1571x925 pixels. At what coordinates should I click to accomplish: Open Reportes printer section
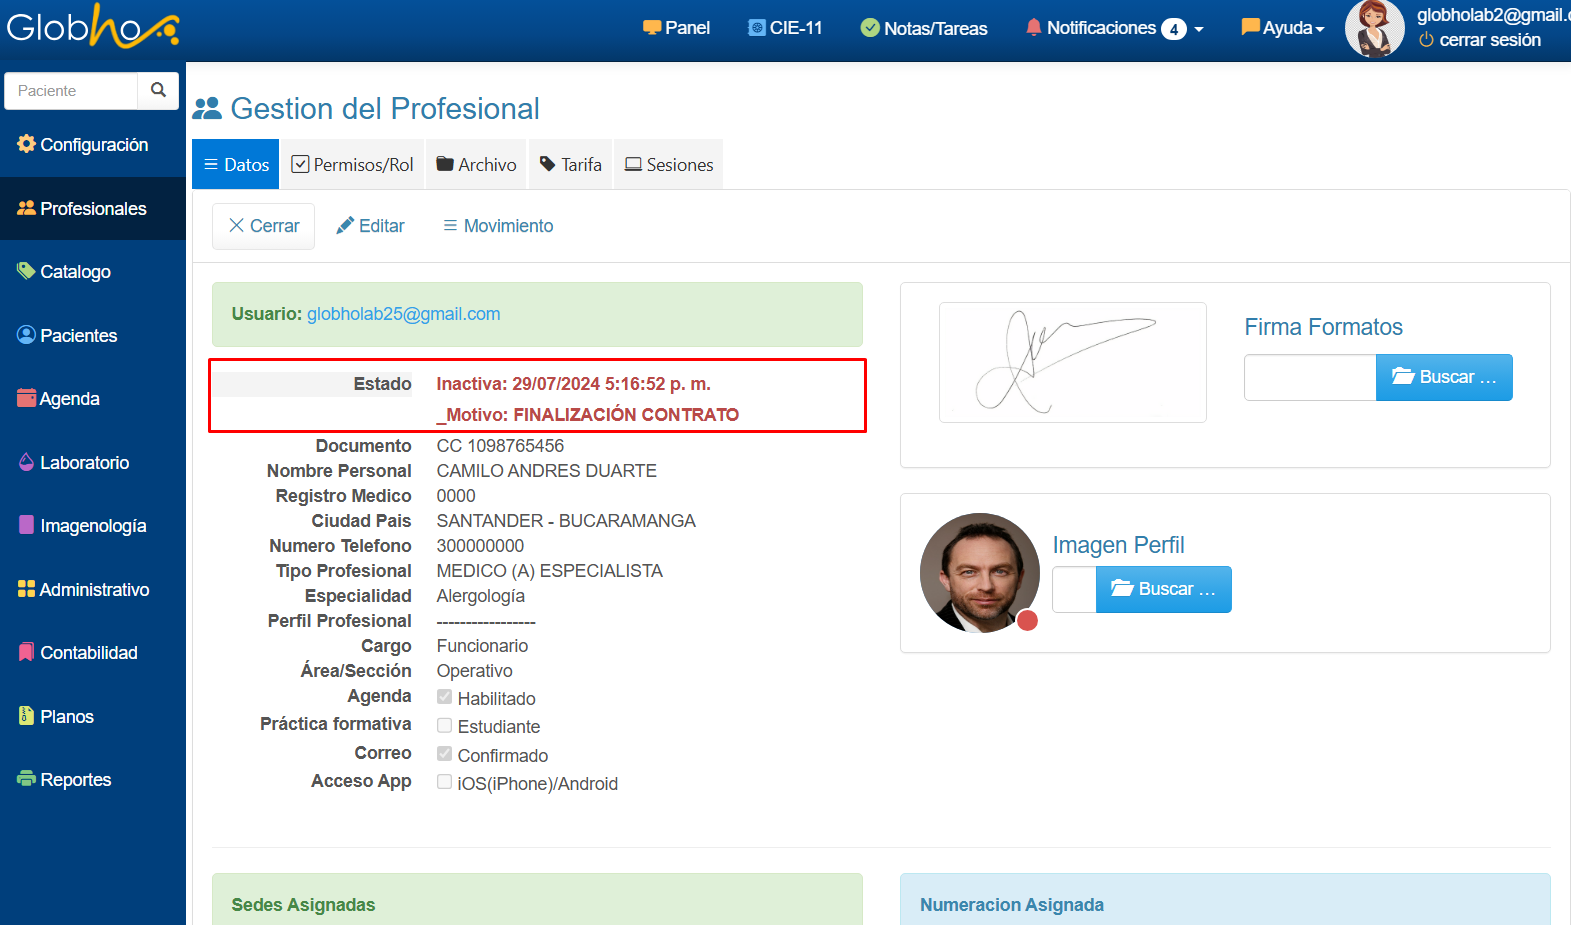tap(65, 780)
